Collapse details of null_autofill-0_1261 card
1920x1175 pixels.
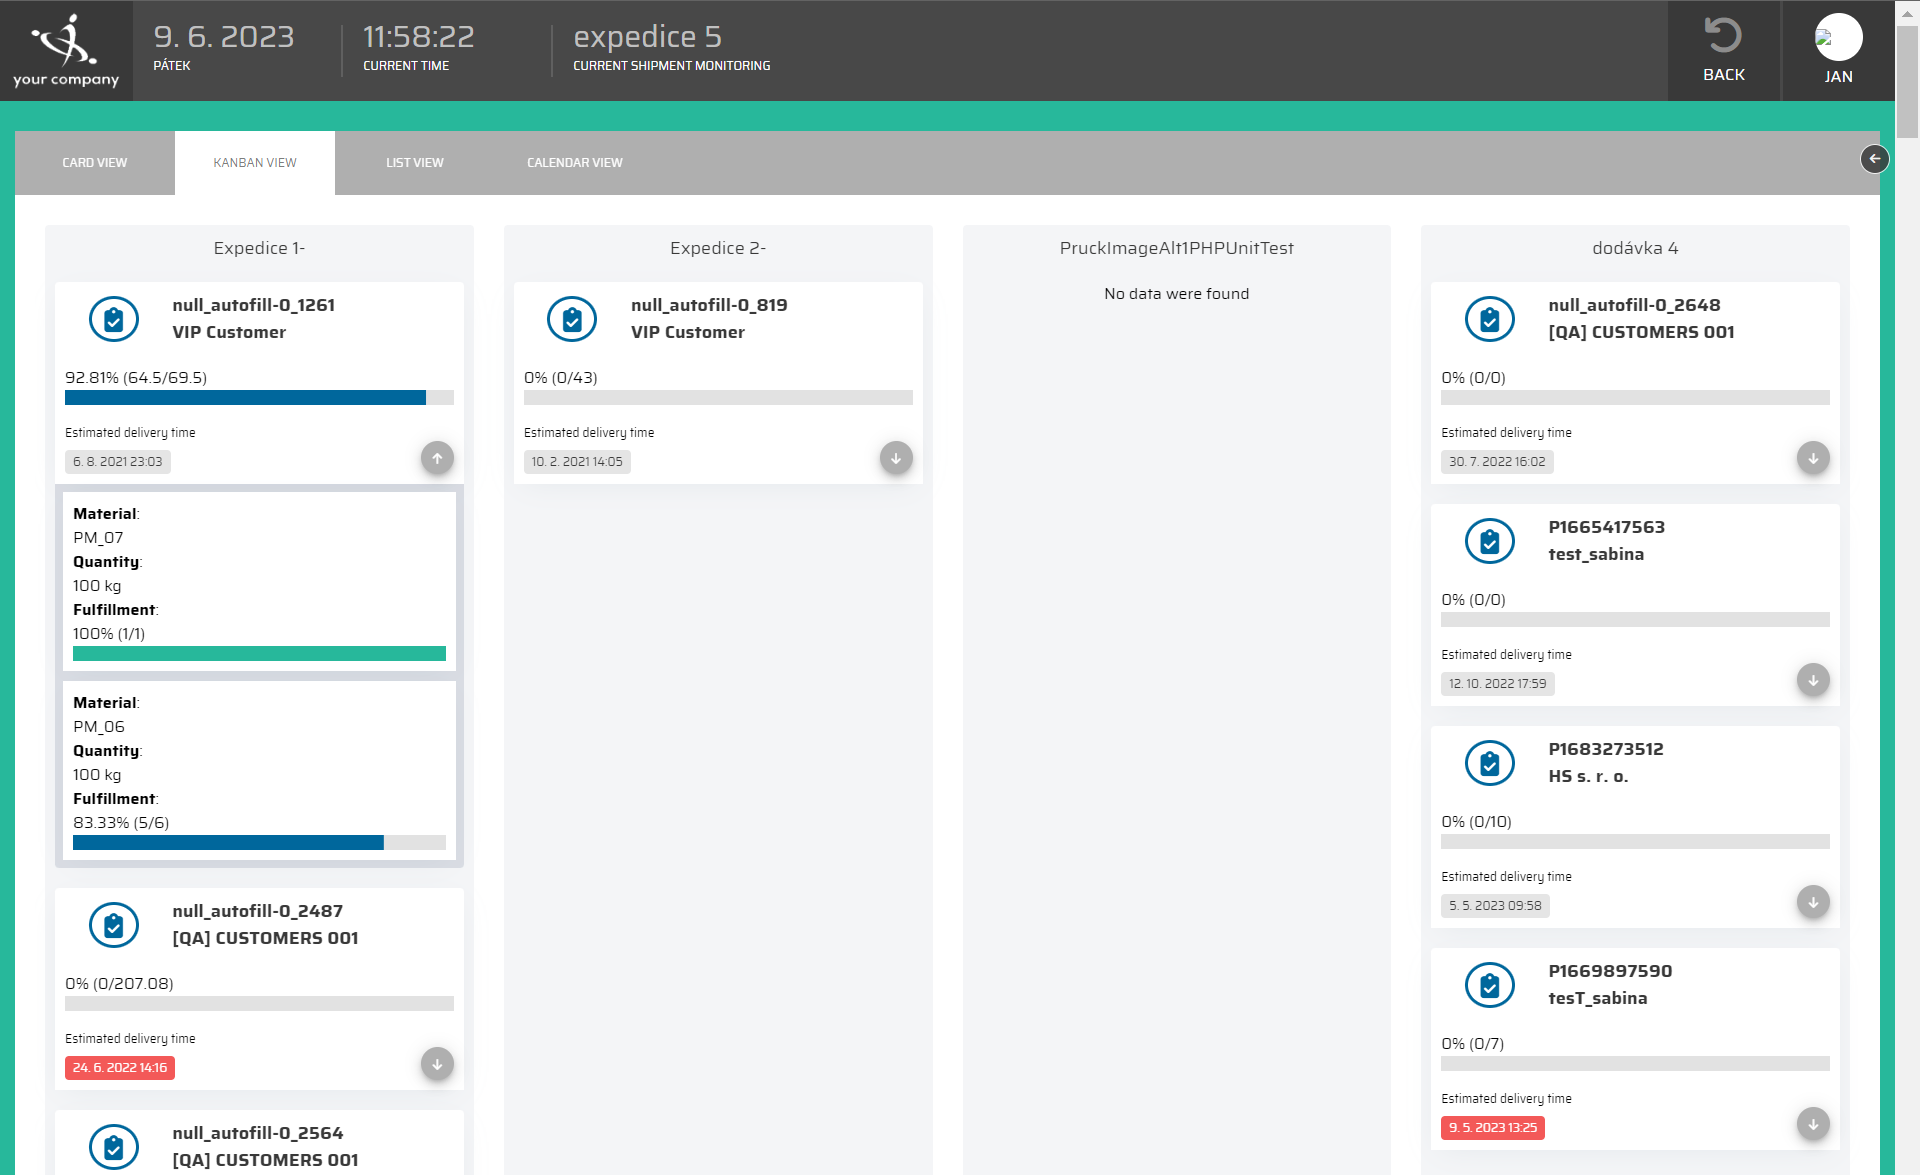click(x=437, y=458)
